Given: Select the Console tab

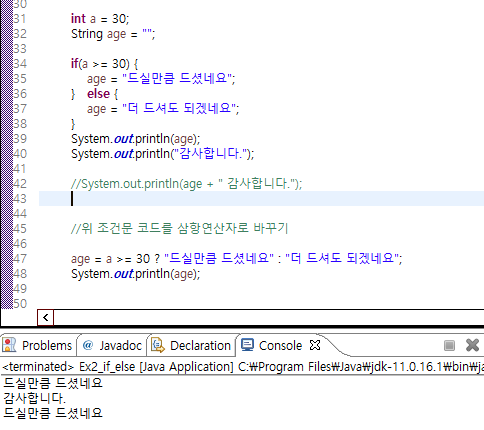Looking at the screenshot, I should [280, 345].
